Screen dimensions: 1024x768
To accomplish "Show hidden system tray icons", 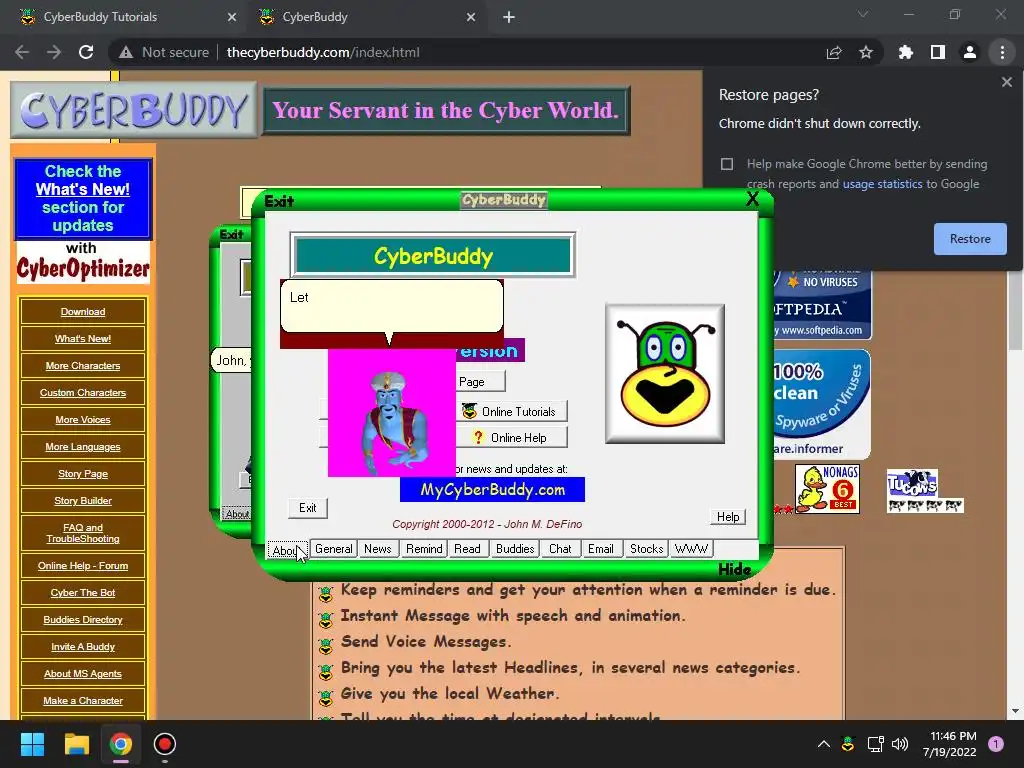I will 824,744.
